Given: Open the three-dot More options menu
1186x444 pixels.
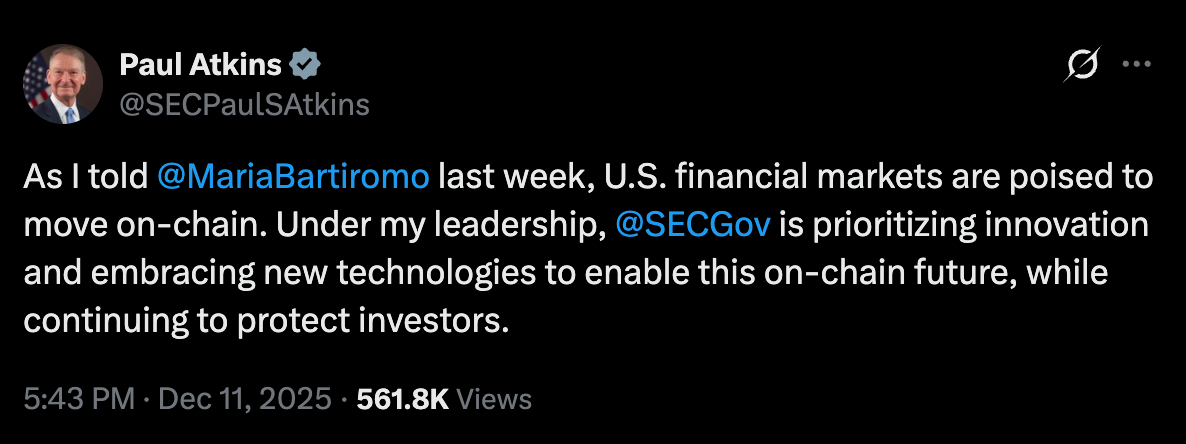Looking at the screenshot, I should tap(1138, 65).
